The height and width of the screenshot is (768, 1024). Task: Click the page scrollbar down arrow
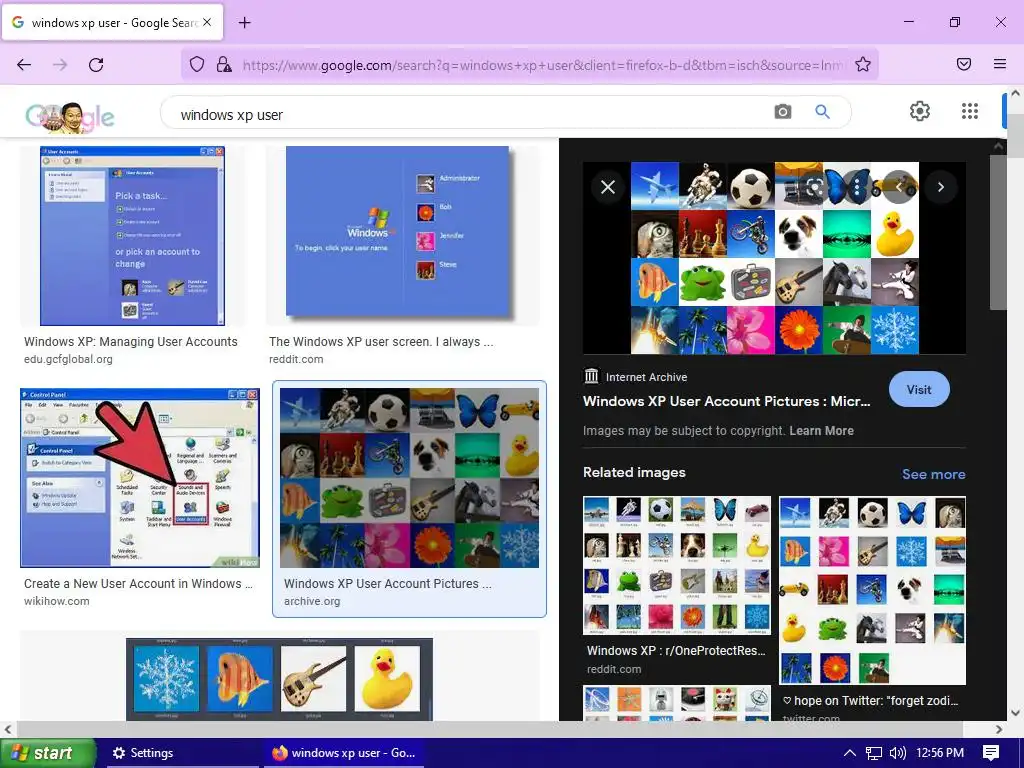point(1016,714)
